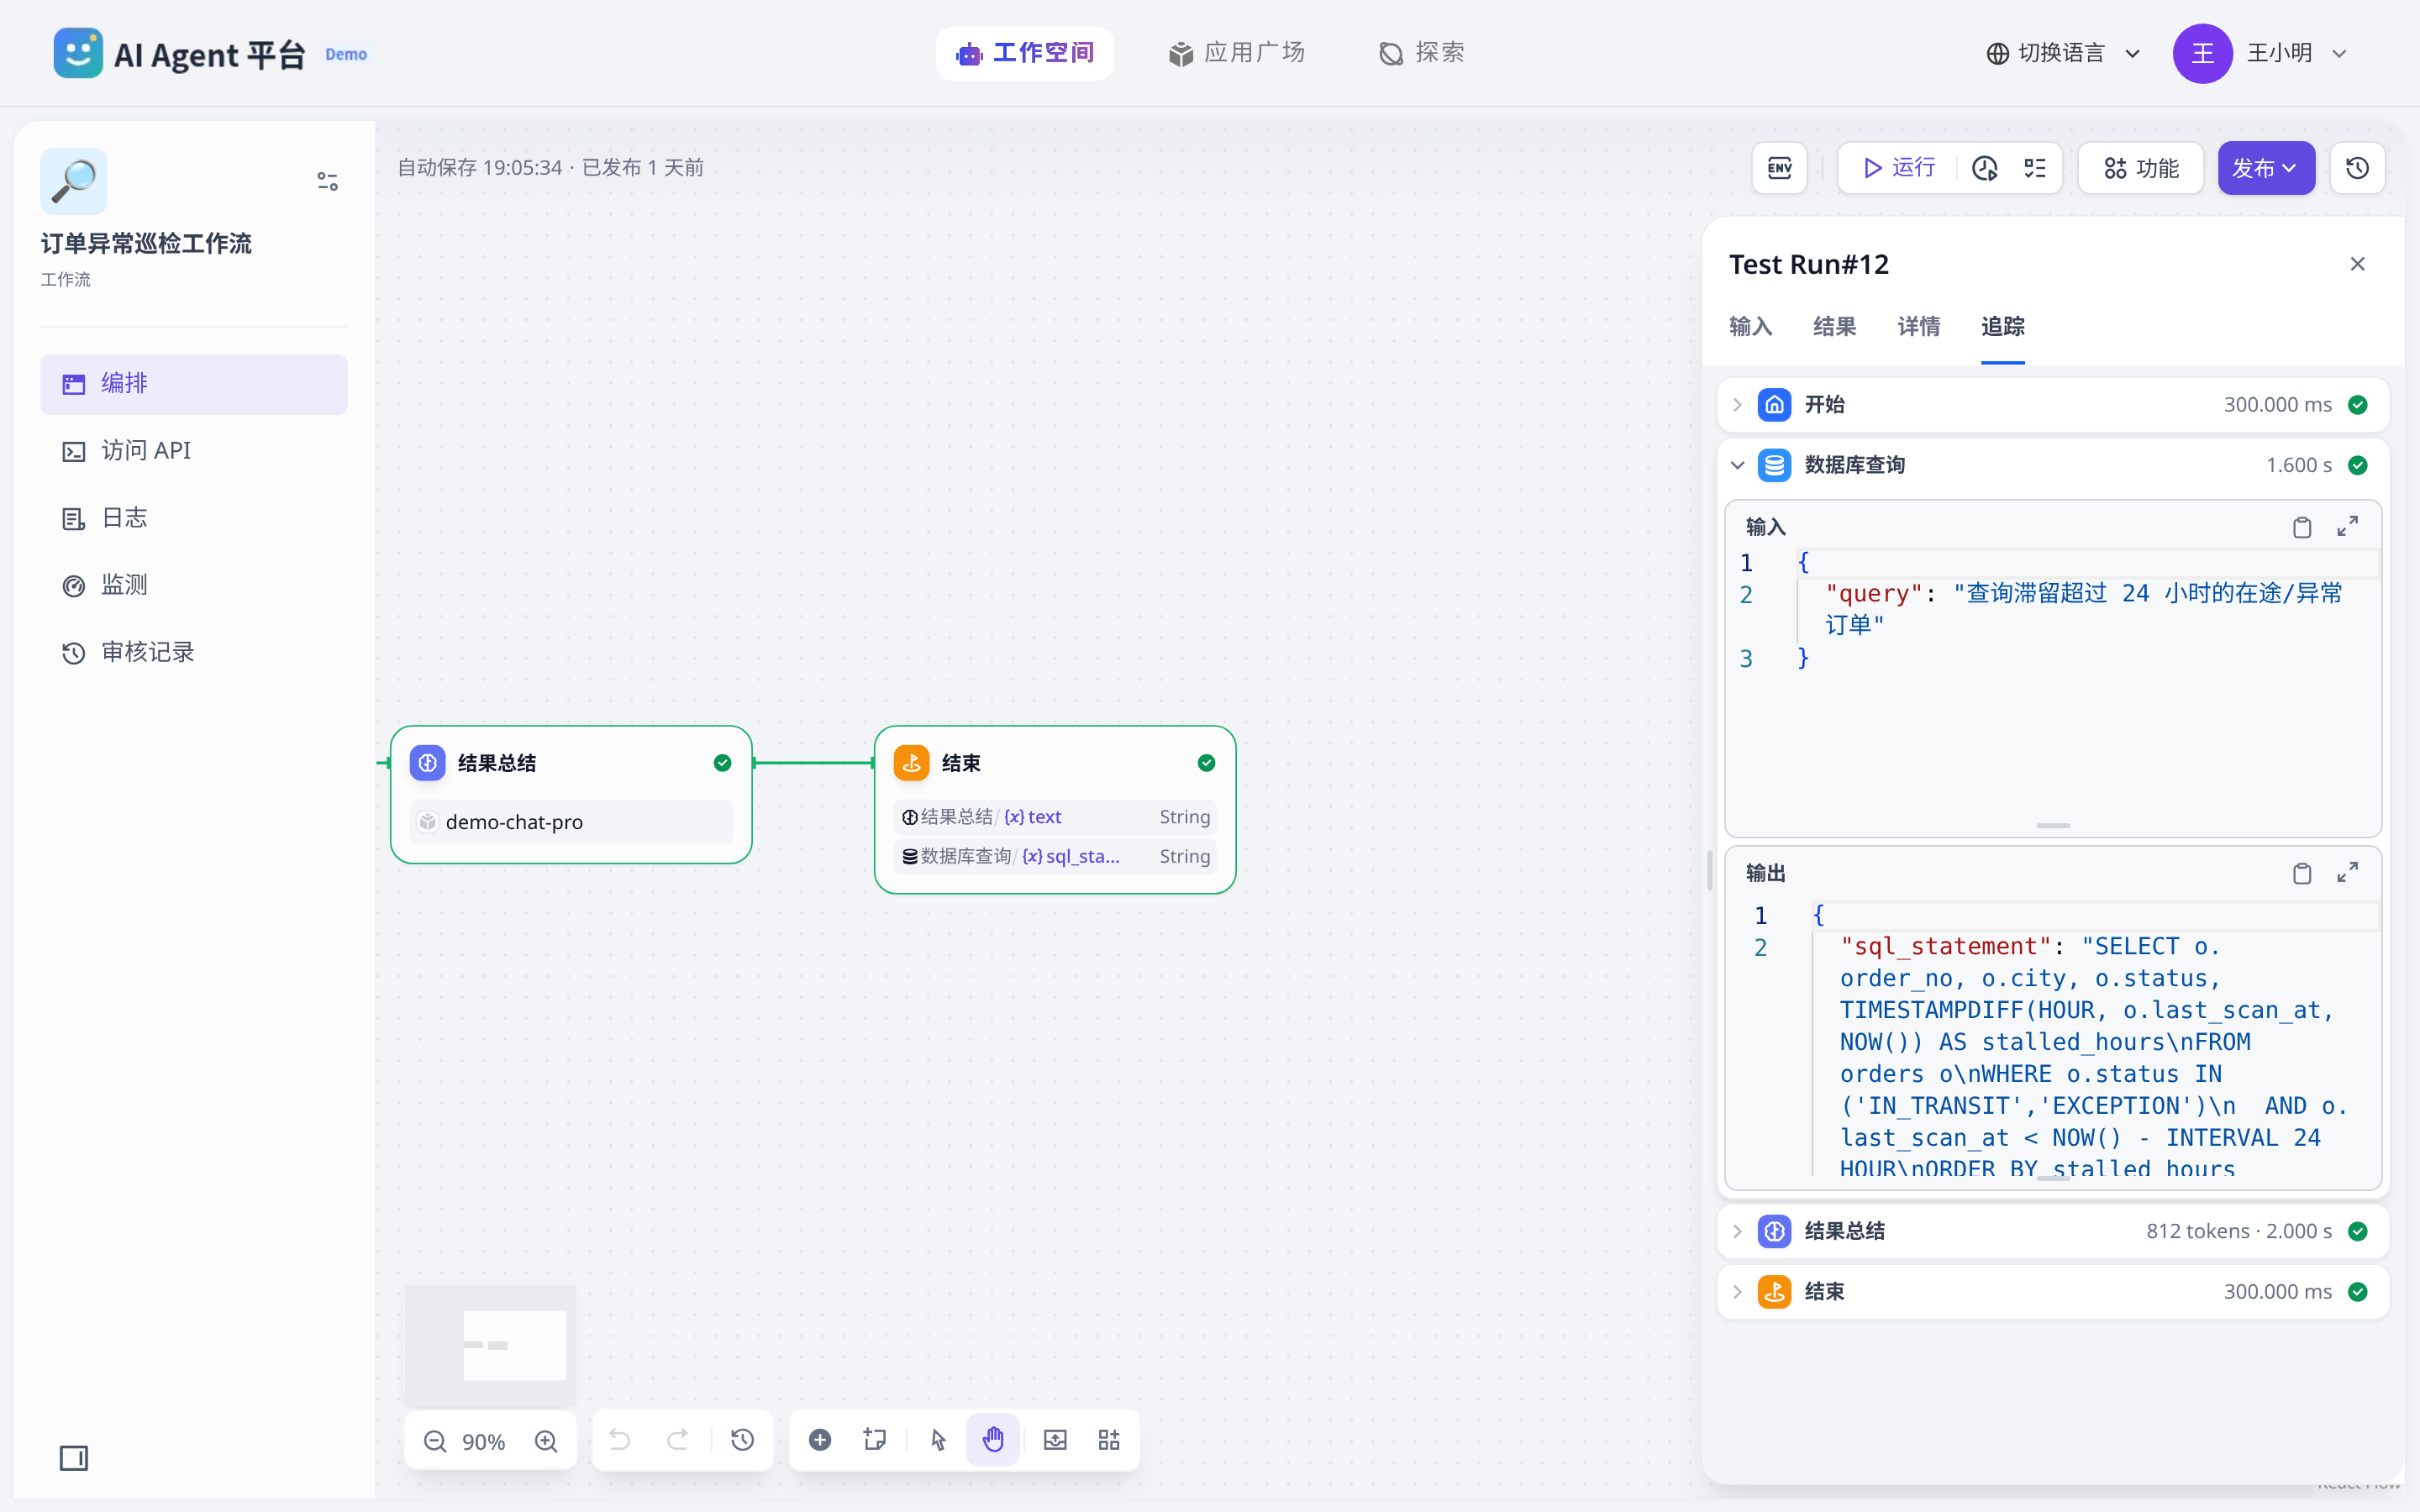Open the checklist icon next to run
The image size is (2420, 1512).
tap(2035, 168)
